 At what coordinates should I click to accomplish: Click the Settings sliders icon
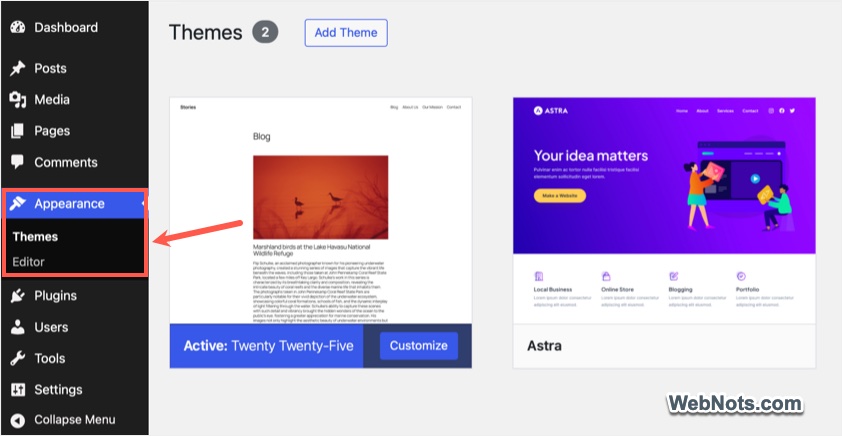click(x=18, y=389)
